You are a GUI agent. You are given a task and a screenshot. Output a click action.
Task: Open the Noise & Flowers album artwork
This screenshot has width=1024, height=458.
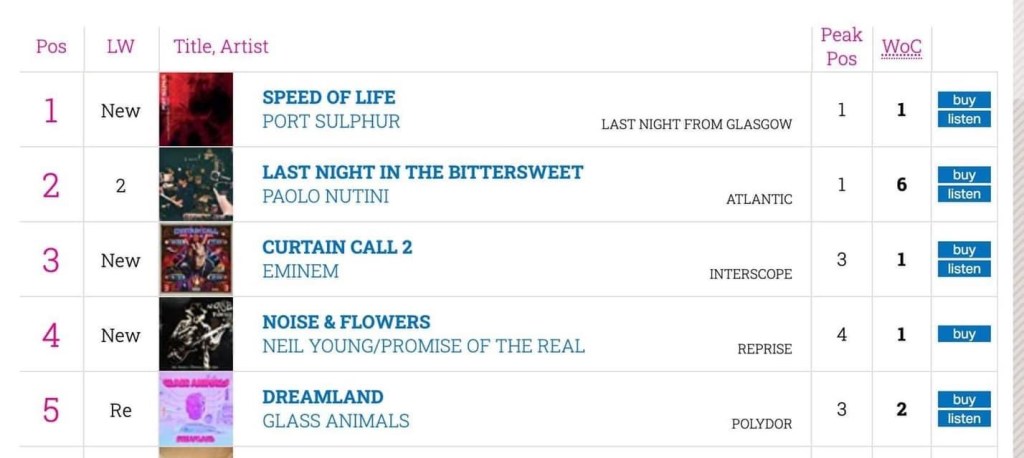(x=196, y=335)
